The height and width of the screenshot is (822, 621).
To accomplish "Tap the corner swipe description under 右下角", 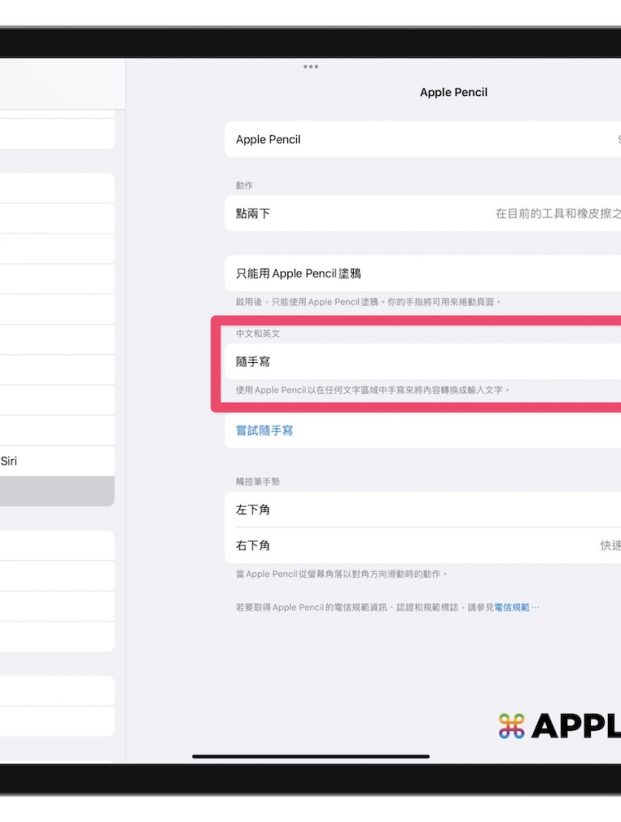I will pyautogui.click(x=341, y=575).
